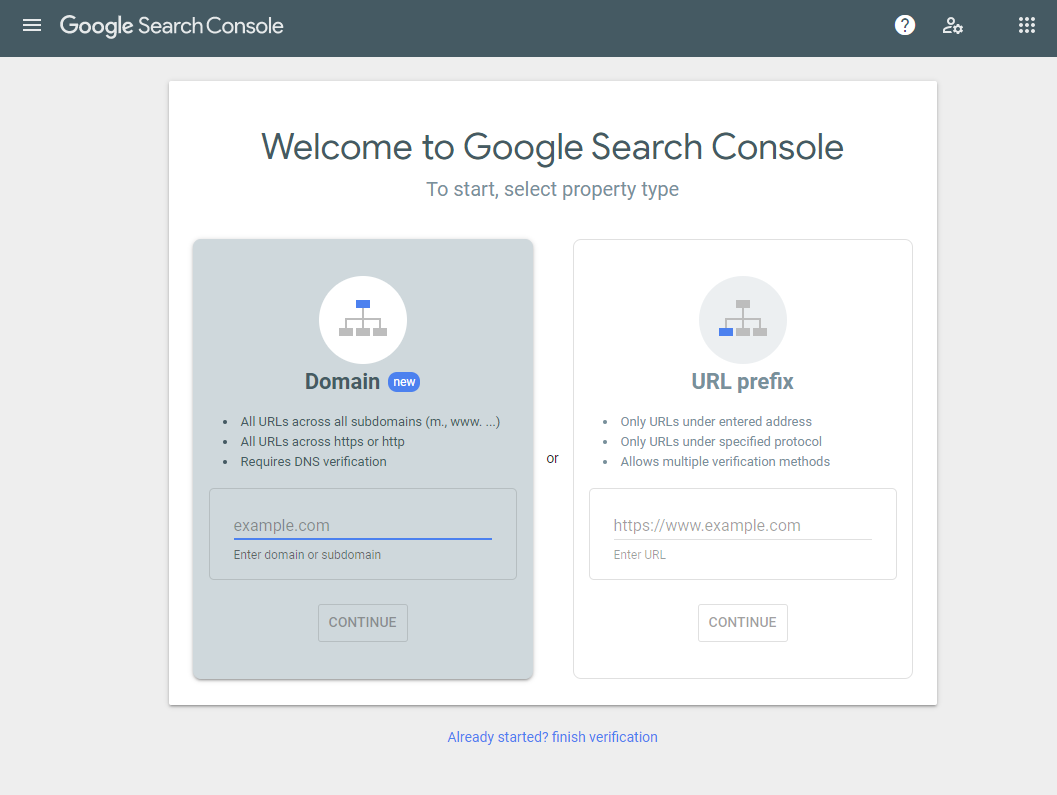
Task: Click 'All URLs across https or http' text
Action: [322, 442]
